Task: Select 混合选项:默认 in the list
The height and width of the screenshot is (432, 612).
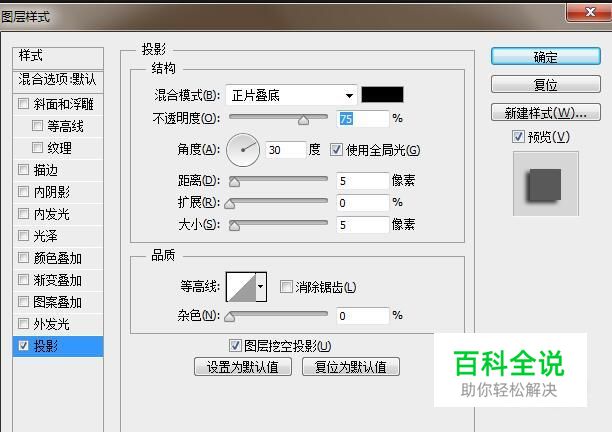Action: pyautogui.click(x=58, y=80)
